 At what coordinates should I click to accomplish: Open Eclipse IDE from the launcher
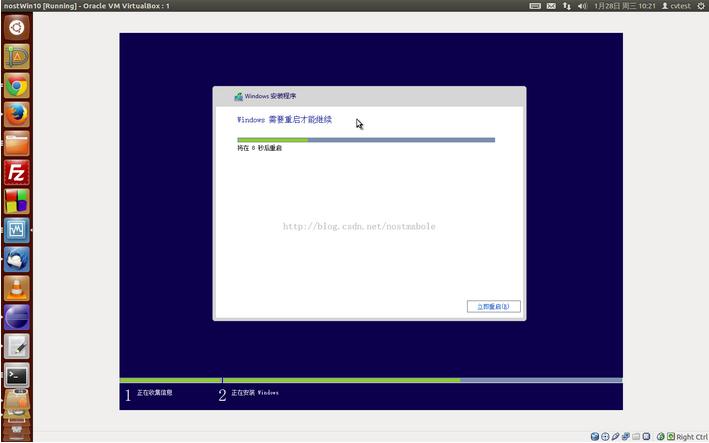pyautogui.click(x=17, y=317)
